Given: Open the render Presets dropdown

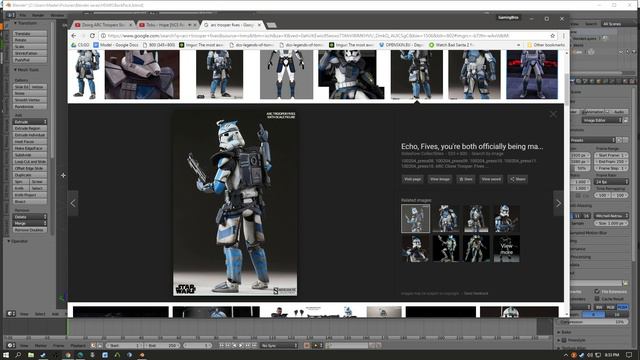Looking at the screenshot, I should click(x=593, y=140).
